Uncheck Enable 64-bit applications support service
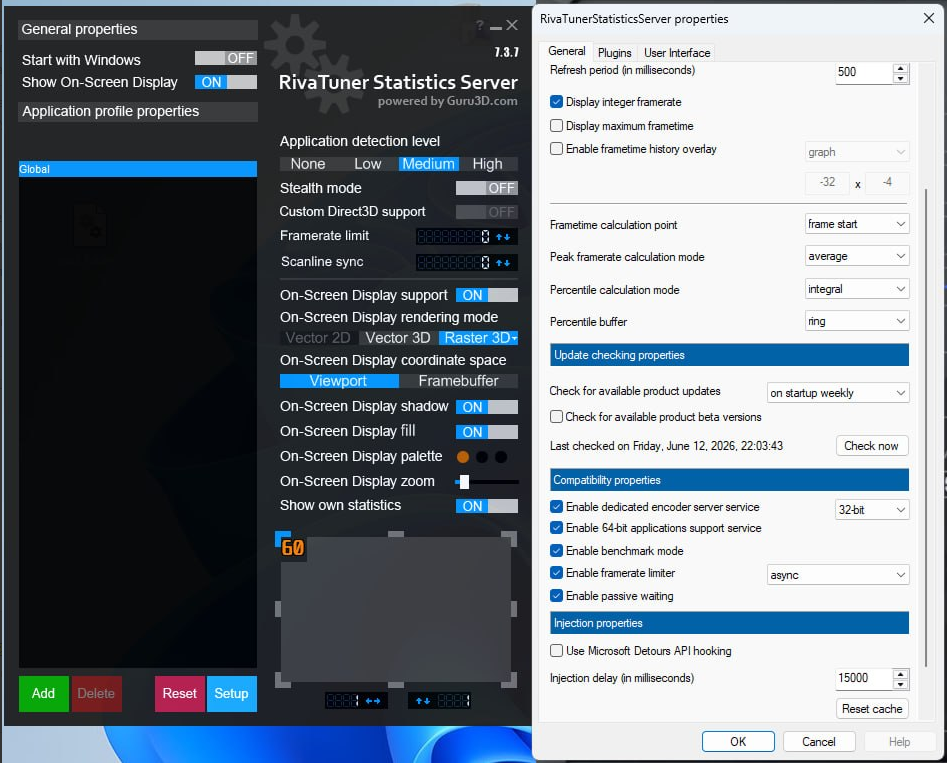947x763 pixels. (556, 528)
